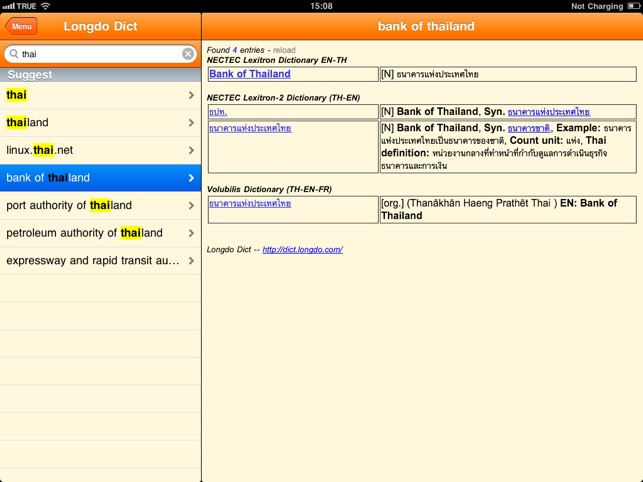The height and width of the screenshot is (482, 643).
Task: Click 'Volubilis Dictionary (TH-EN-FR)' heading
Action: (x=269, y=189)
